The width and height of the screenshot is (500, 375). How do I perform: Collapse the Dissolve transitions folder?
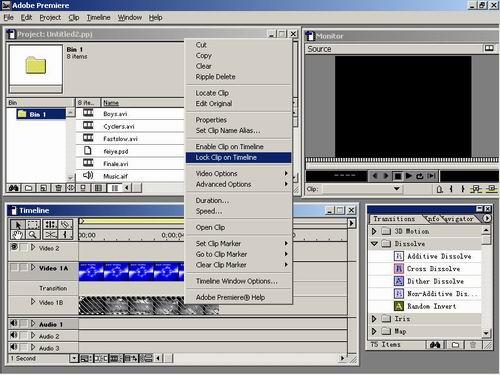point(374,244)
